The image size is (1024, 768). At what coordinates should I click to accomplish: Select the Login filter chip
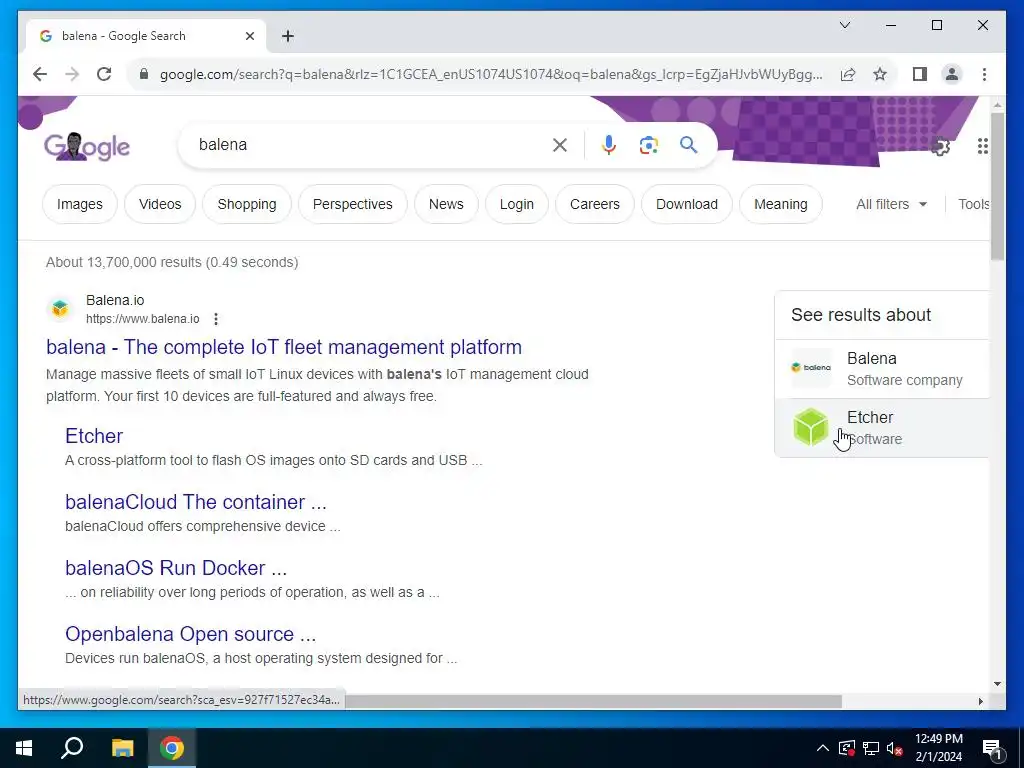tap(517, 204)
